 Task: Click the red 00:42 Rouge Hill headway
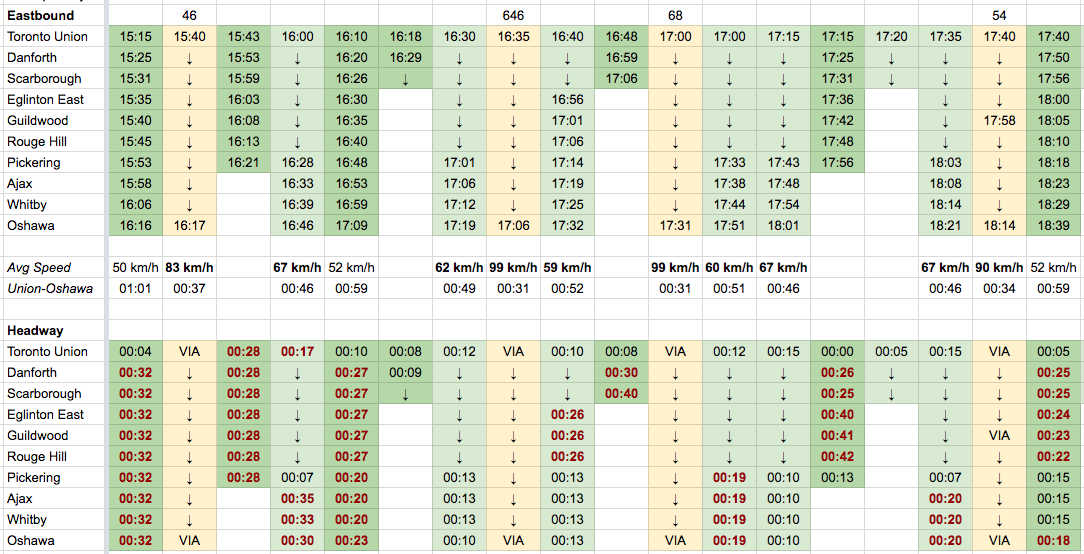(837, 456)
